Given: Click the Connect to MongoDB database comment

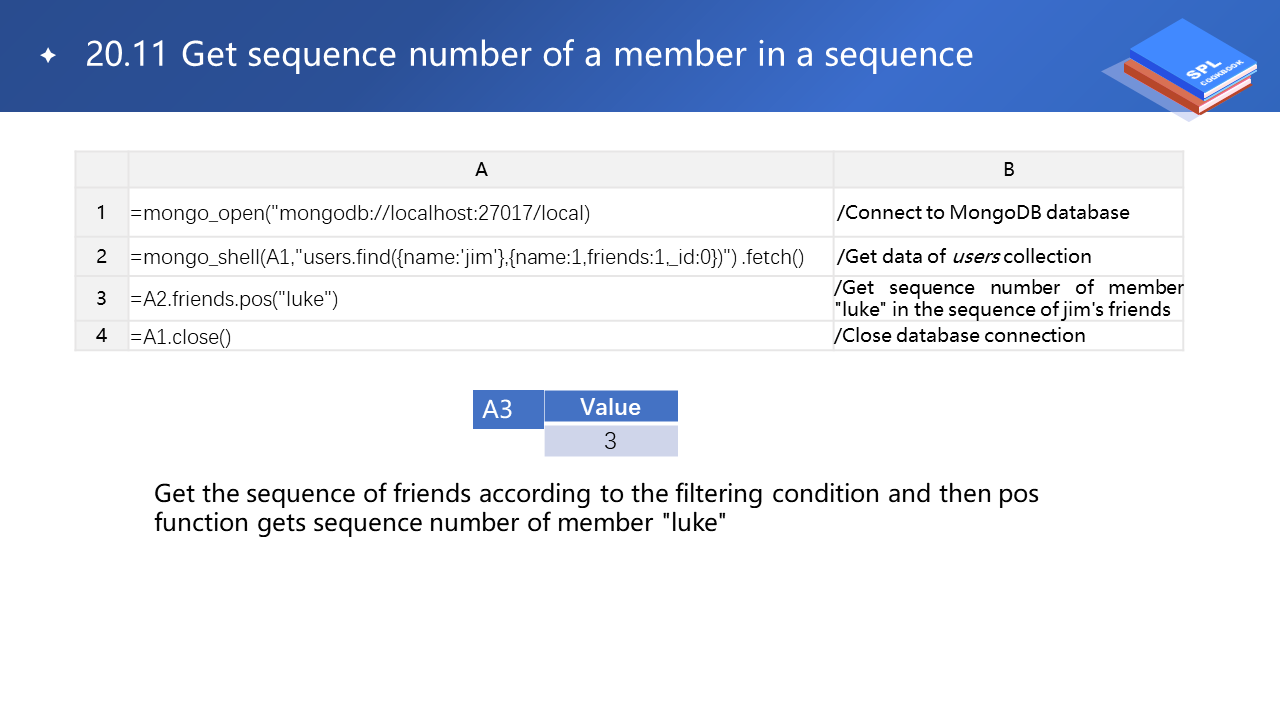Looking at the screenshot, I should pos(983,213).
